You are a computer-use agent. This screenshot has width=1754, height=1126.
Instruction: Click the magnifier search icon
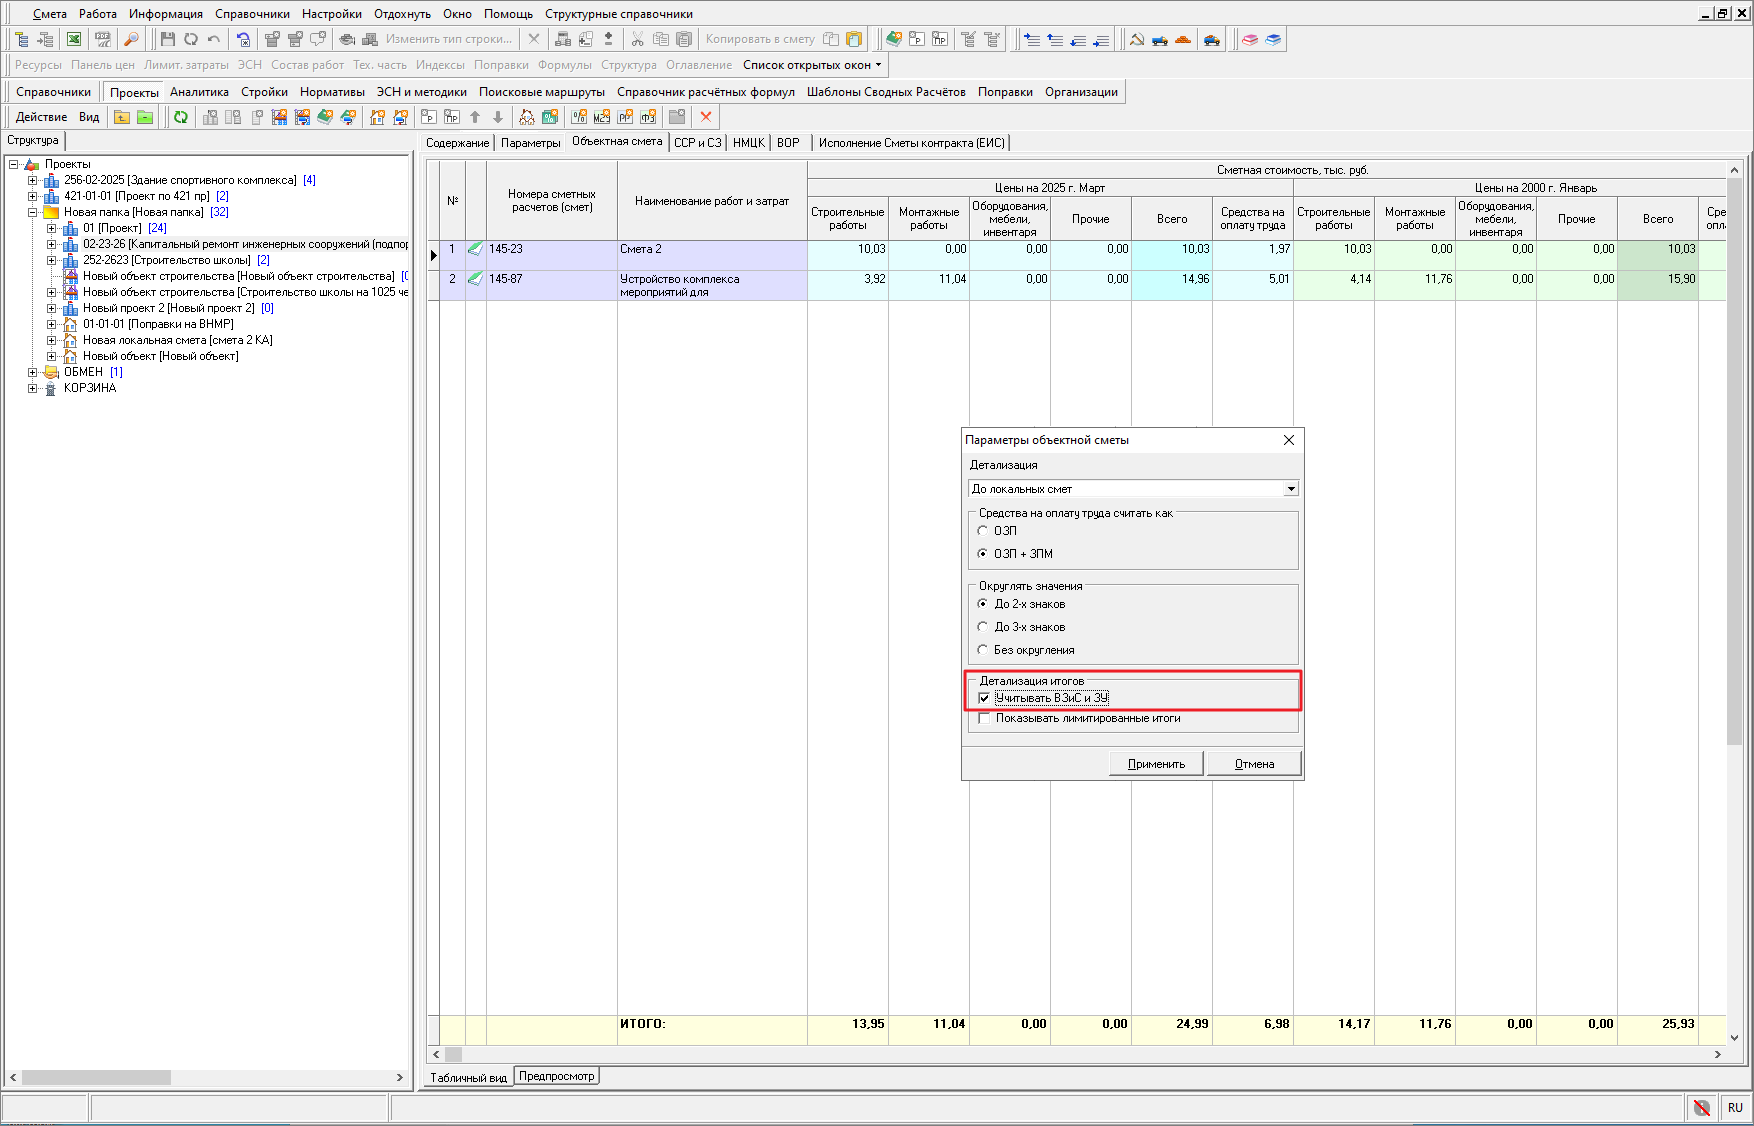point(131,39)
